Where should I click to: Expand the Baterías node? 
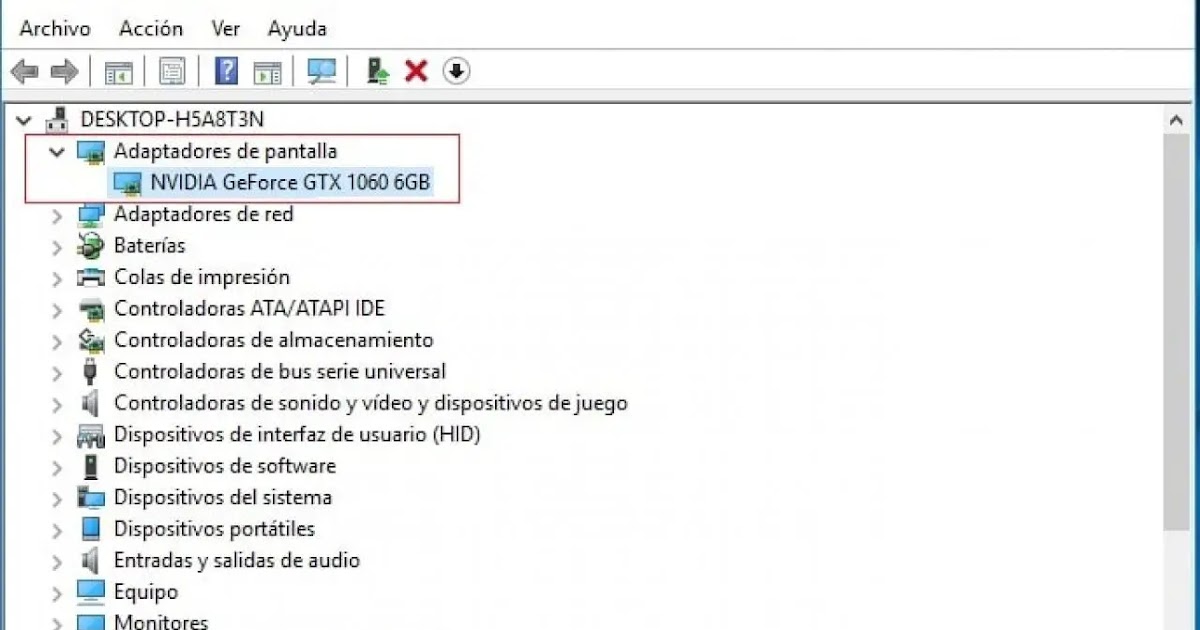[57, 245]
